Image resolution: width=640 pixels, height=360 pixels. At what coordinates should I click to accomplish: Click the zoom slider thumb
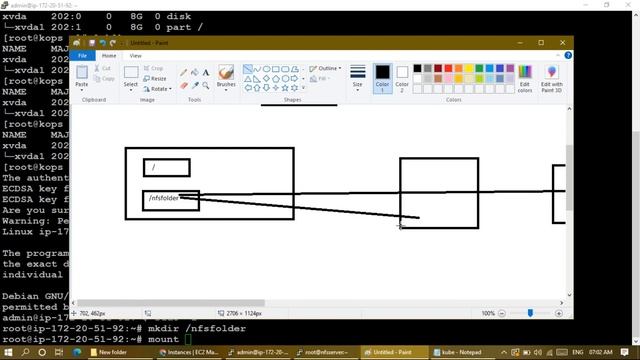pyautogui.click(x=530, y=313)
